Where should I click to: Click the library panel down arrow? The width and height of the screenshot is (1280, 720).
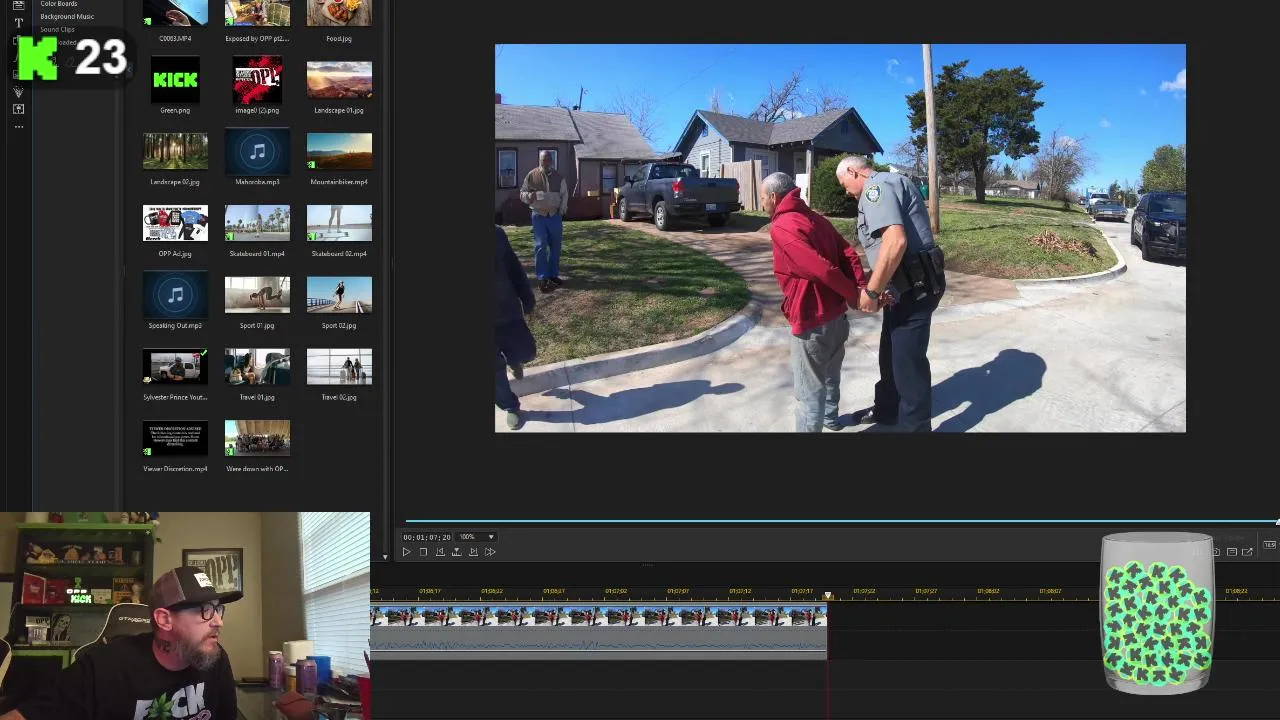click(x=385, y=556)
